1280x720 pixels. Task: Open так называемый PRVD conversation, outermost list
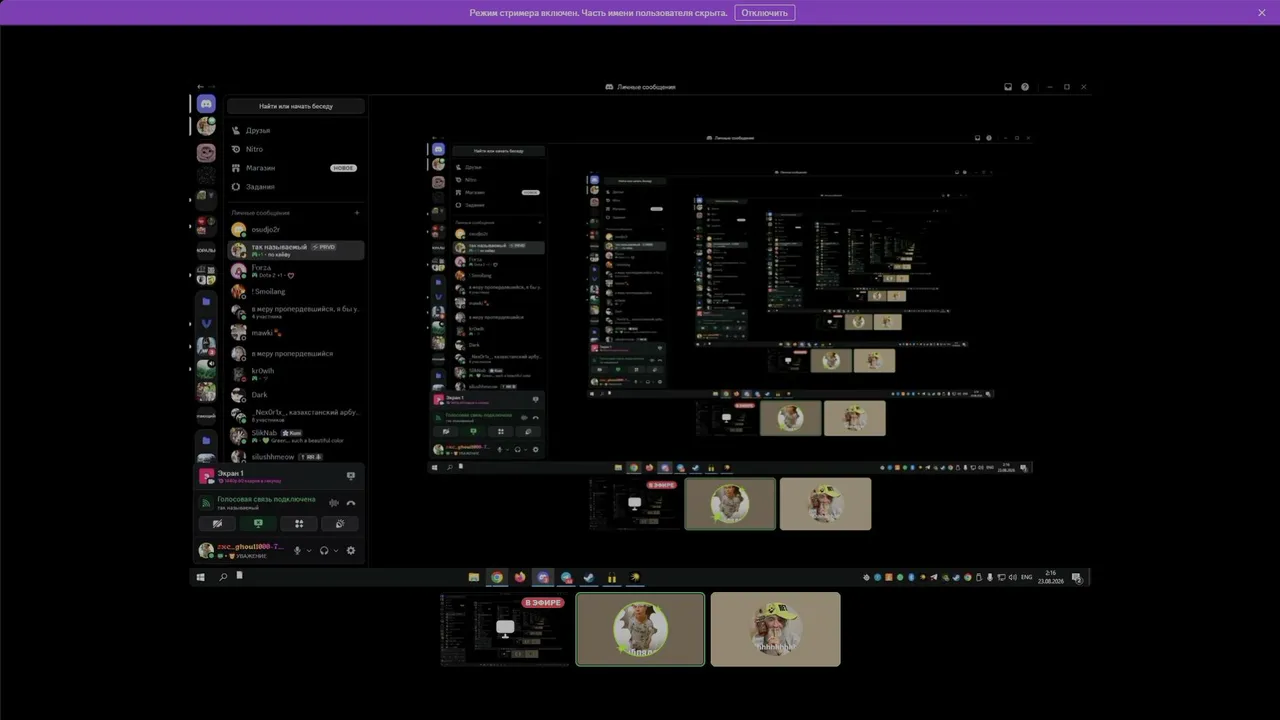[296, 250]
